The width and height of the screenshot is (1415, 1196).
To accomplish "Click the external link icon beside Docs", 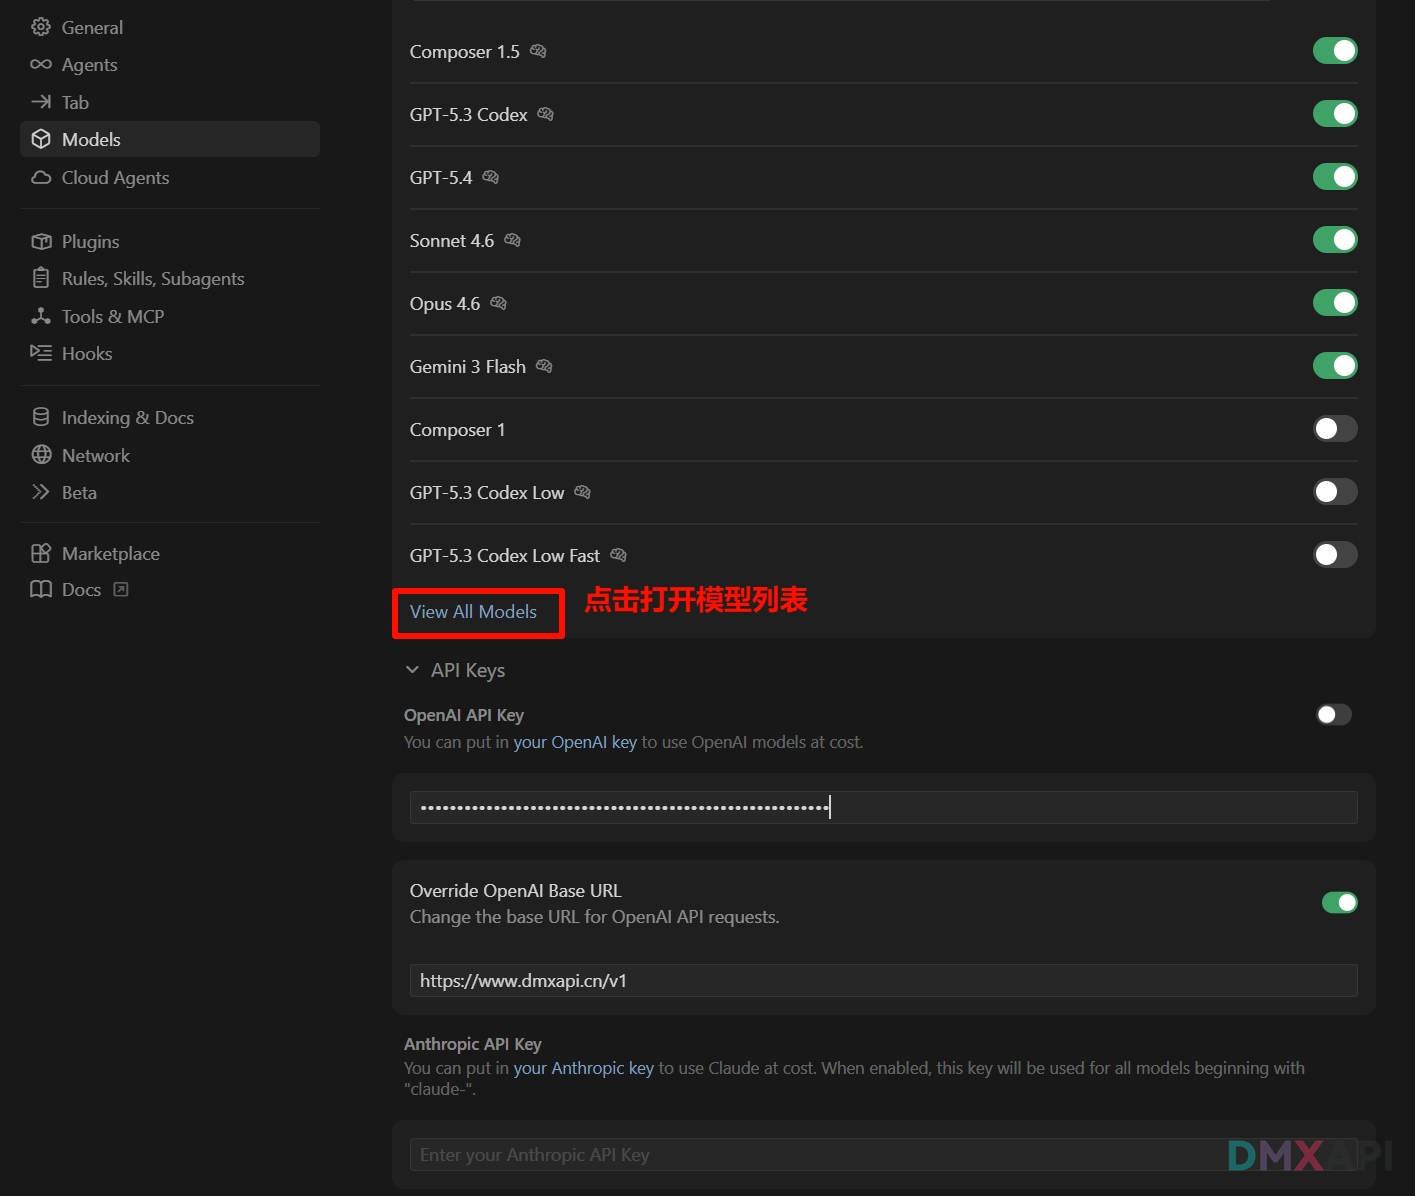I will click(x=121, y=589).
